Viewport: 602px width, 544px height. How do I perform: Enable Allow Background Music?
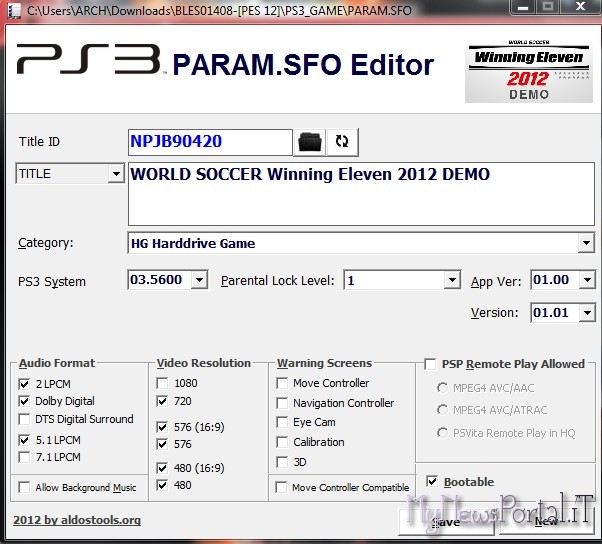[24, 488]
